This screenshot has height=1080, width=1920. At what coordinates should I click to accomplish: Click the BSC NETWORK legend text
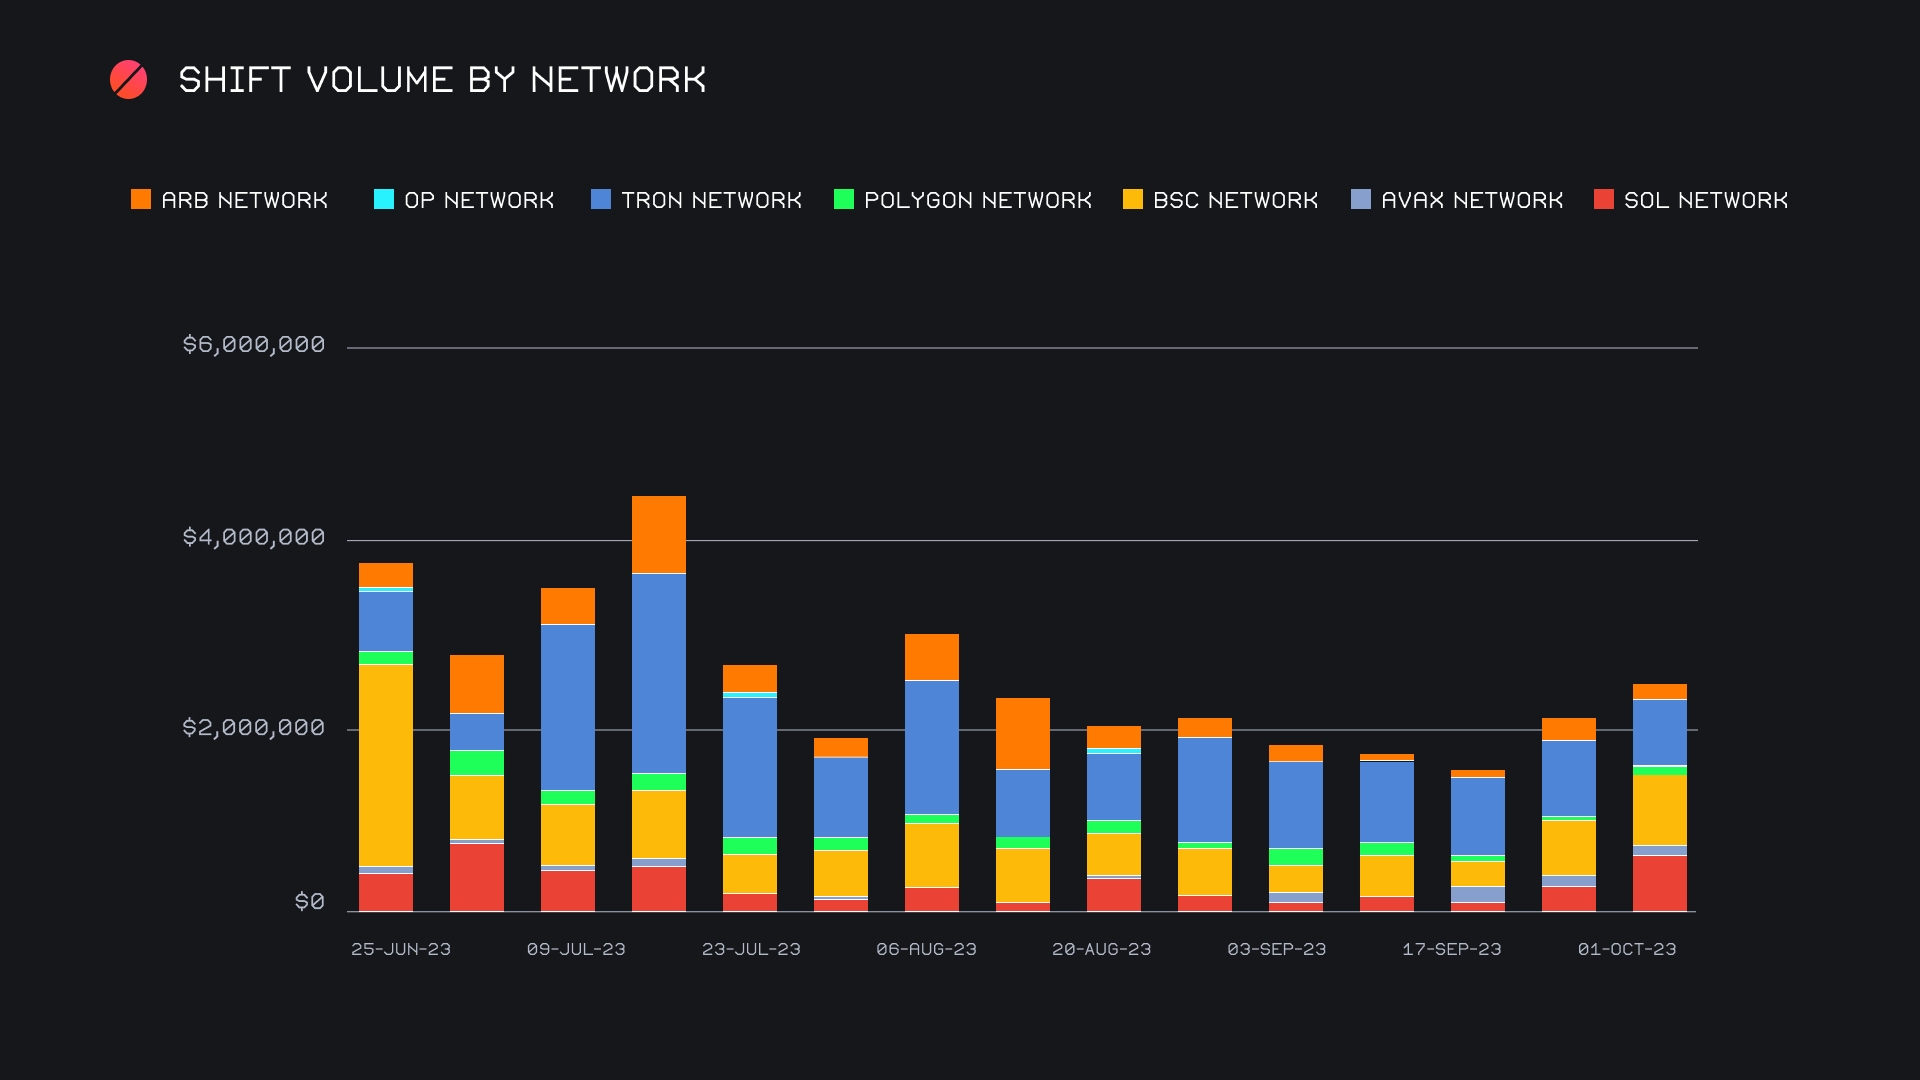point(1235,201)
